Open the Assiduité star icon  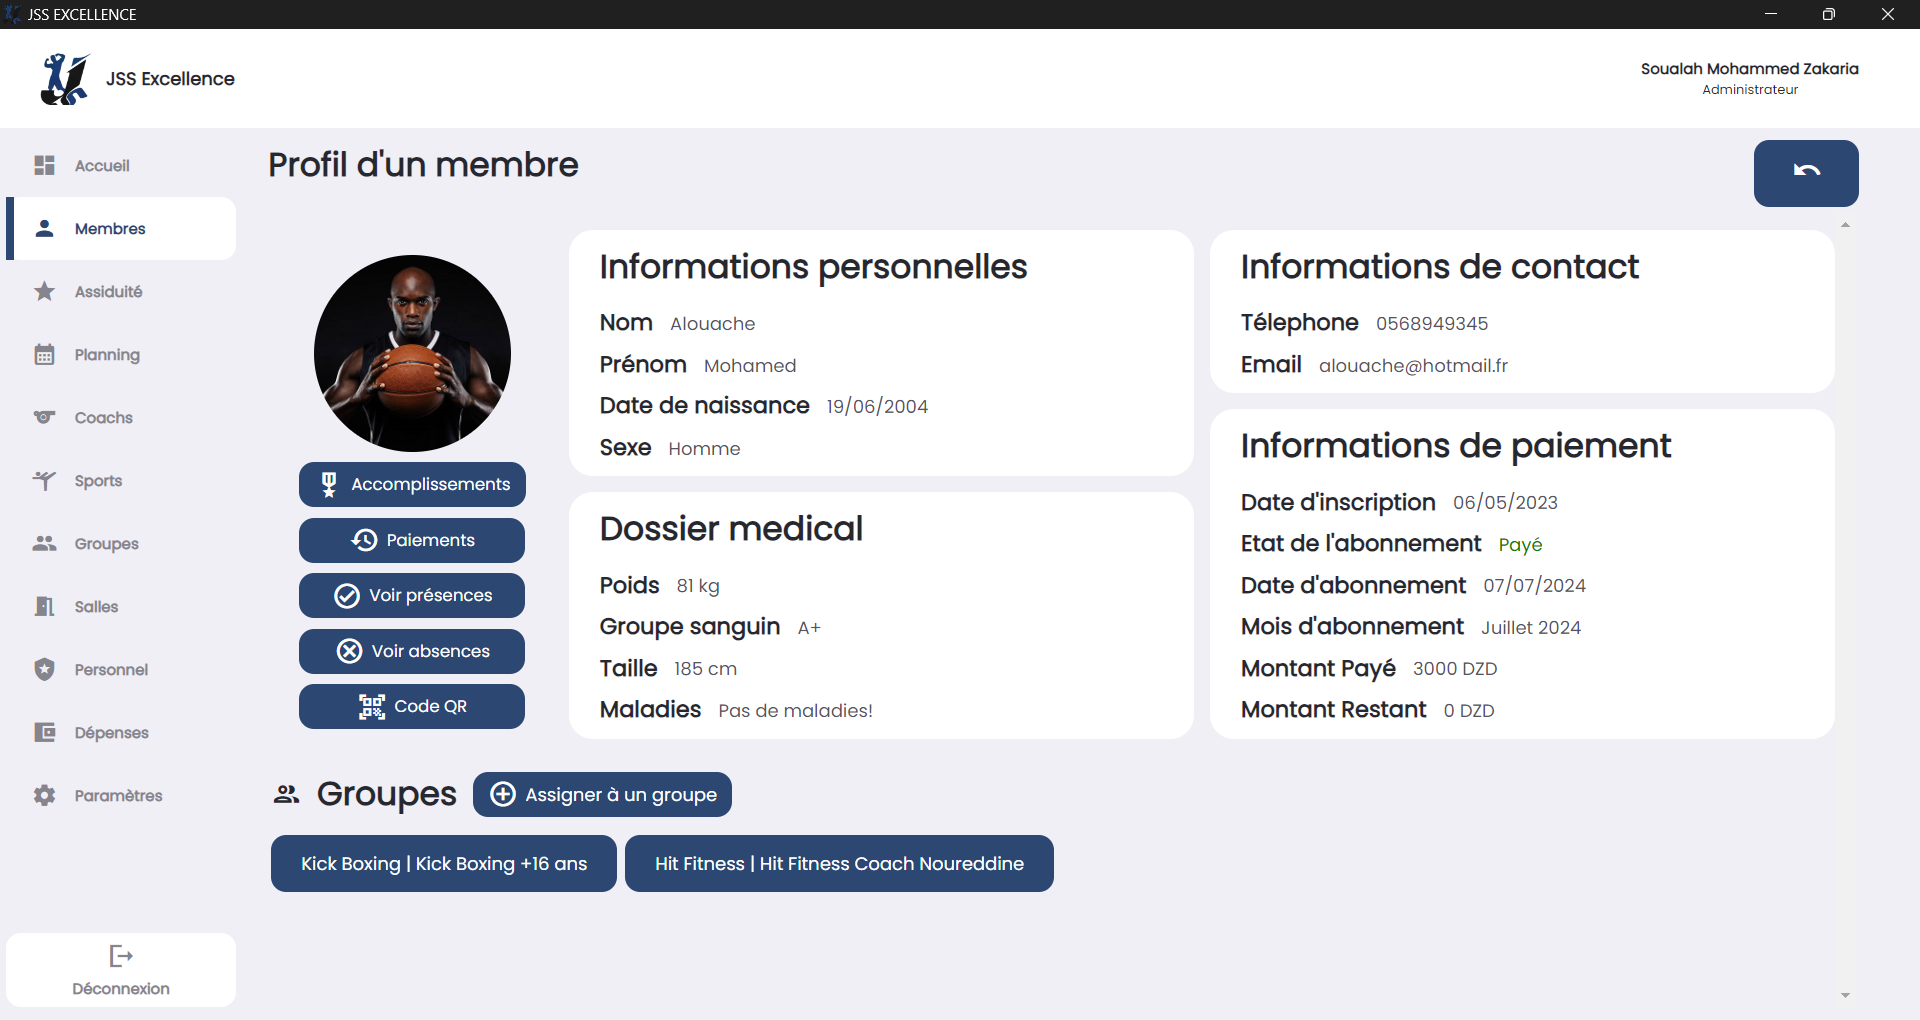tap(45, 292)
